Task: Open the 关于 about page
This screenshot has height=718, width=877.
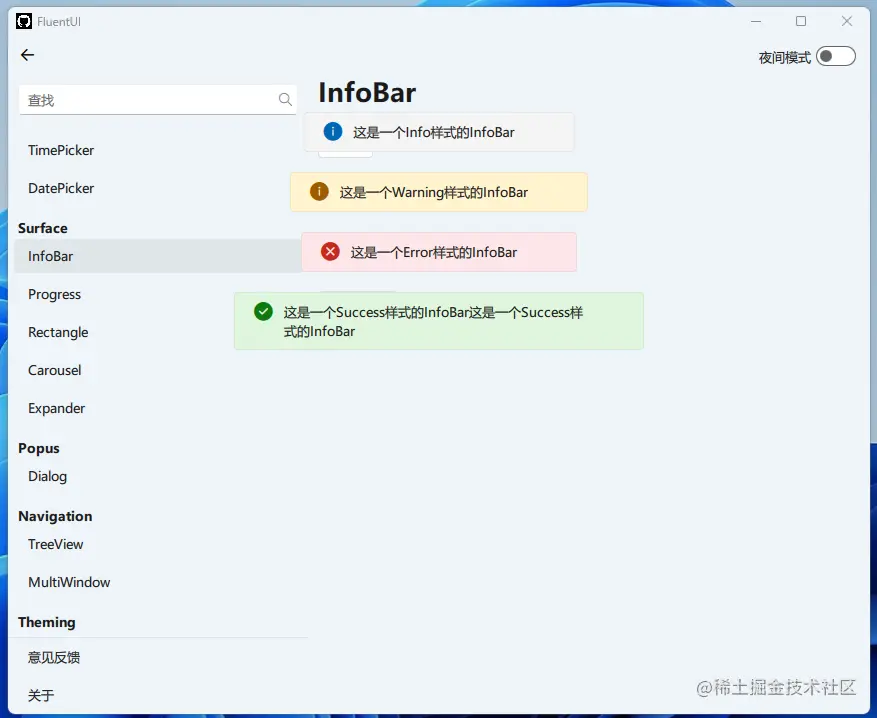Action: tap(41, 695)
